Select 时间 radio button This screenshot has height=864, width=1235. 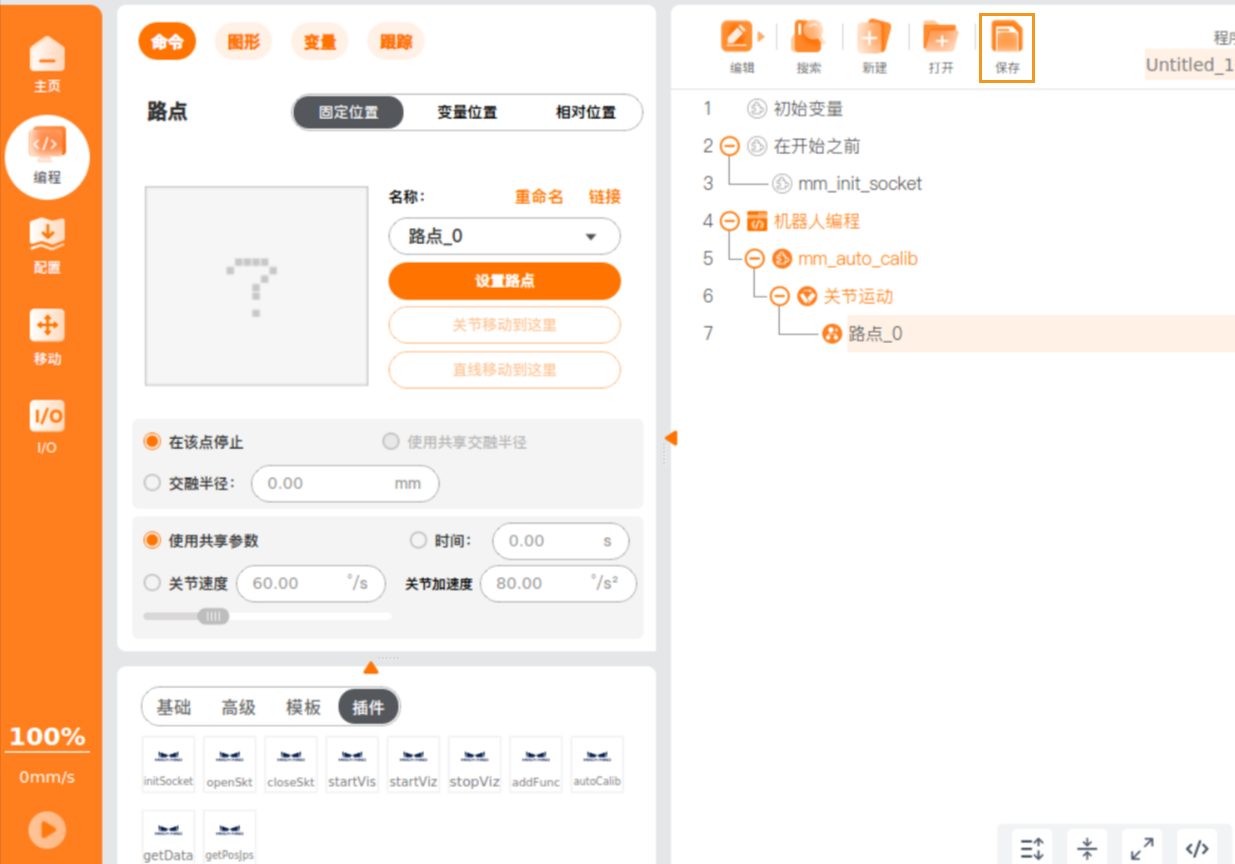coord(419,540)
